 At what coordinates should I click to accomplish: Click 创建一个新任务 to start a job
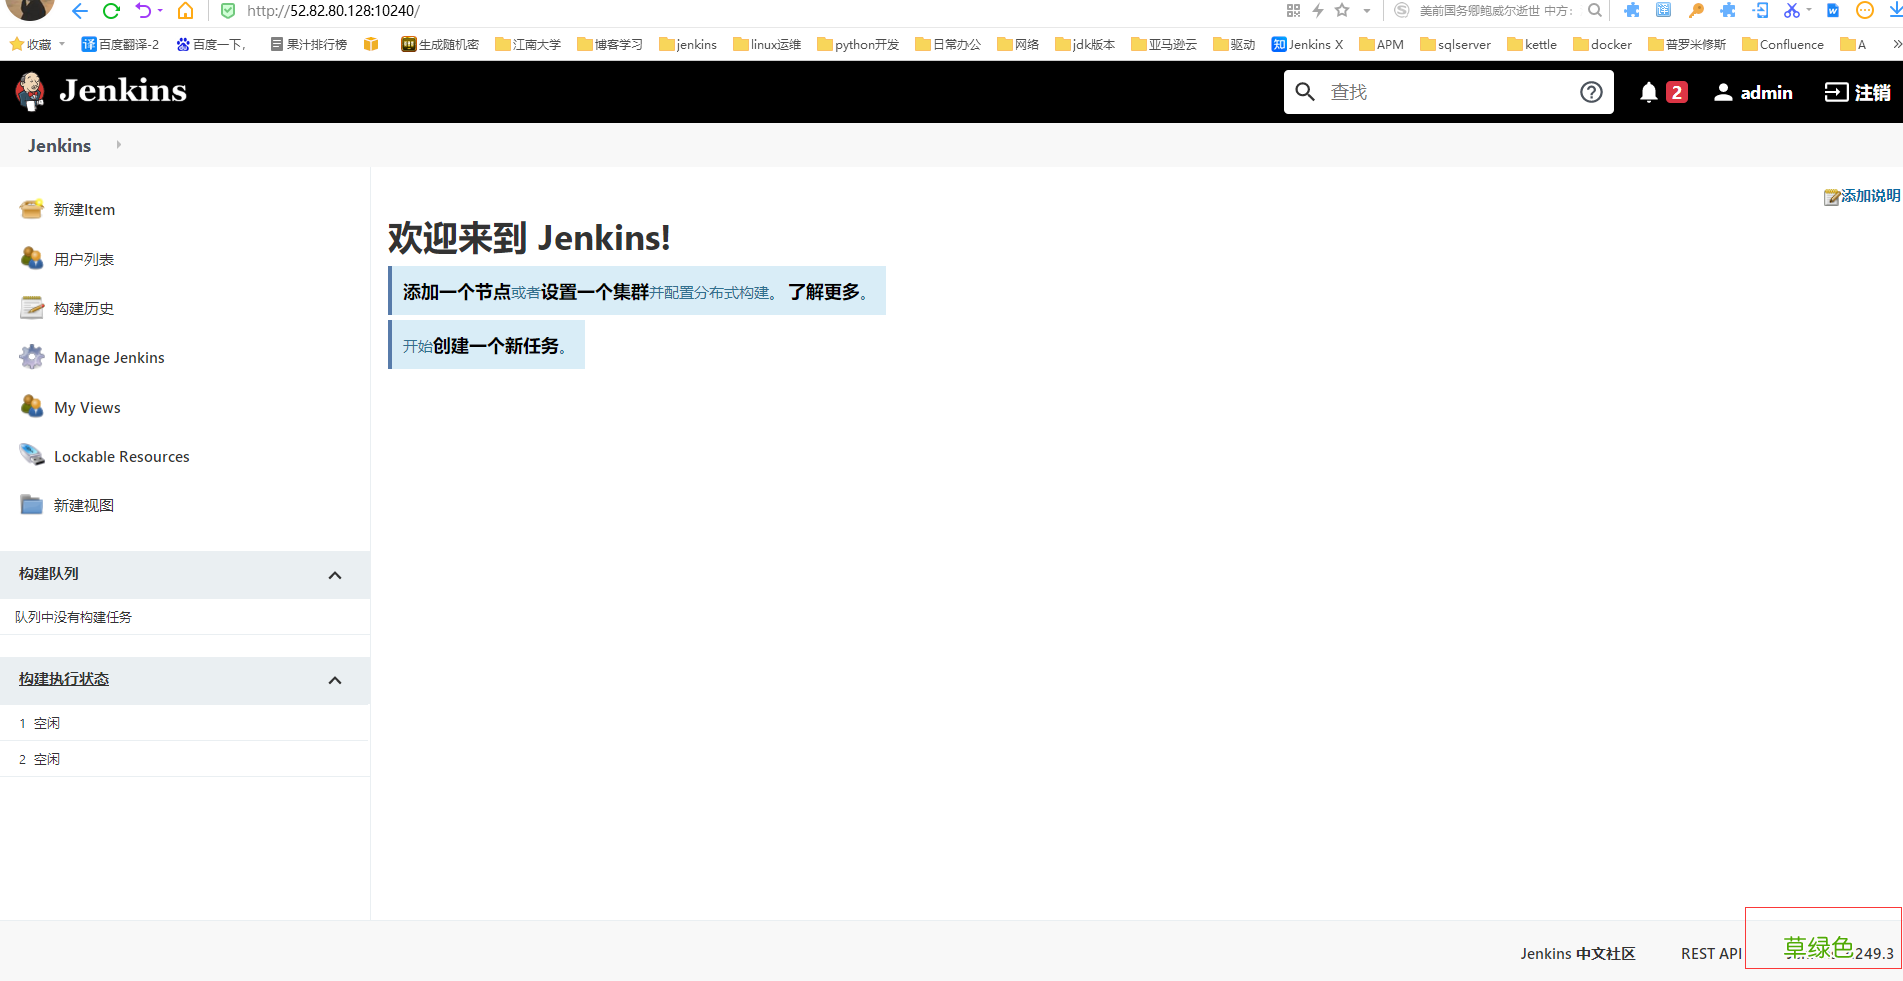[x=500, y=344]
